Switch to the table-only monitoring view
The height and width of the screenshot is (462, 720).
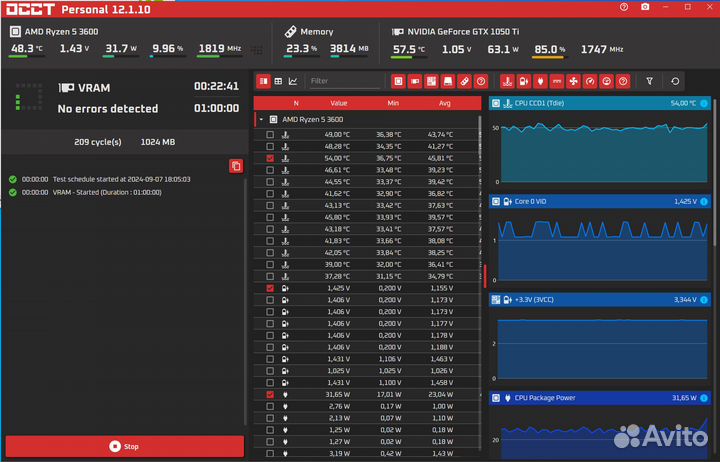278,81
